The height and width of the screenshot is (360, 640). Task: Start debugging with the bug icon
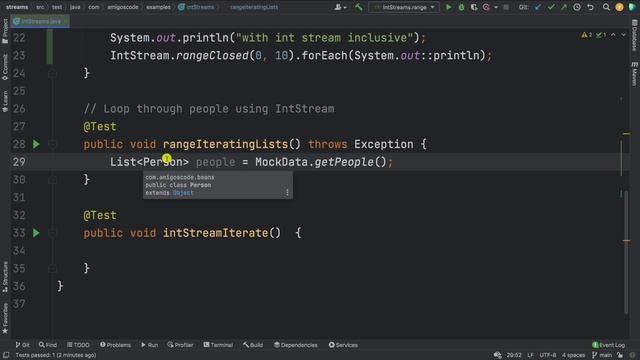click(461, 7)
